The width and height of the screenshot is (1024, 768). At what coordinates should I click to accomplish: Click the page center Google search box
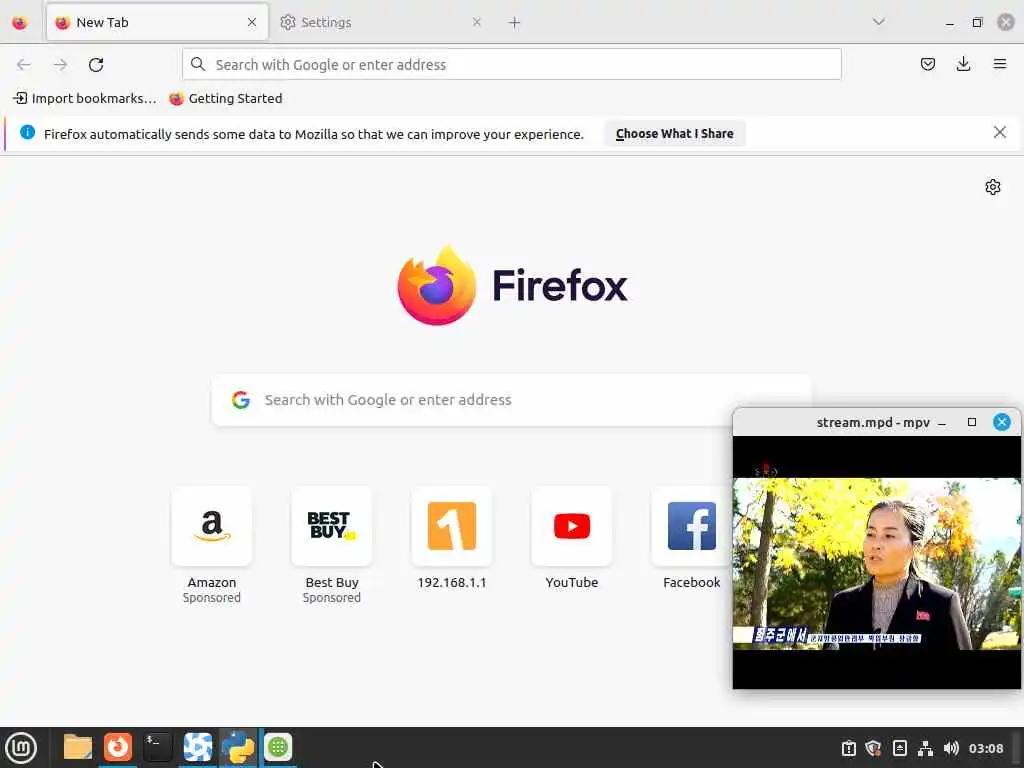(511, 400)
